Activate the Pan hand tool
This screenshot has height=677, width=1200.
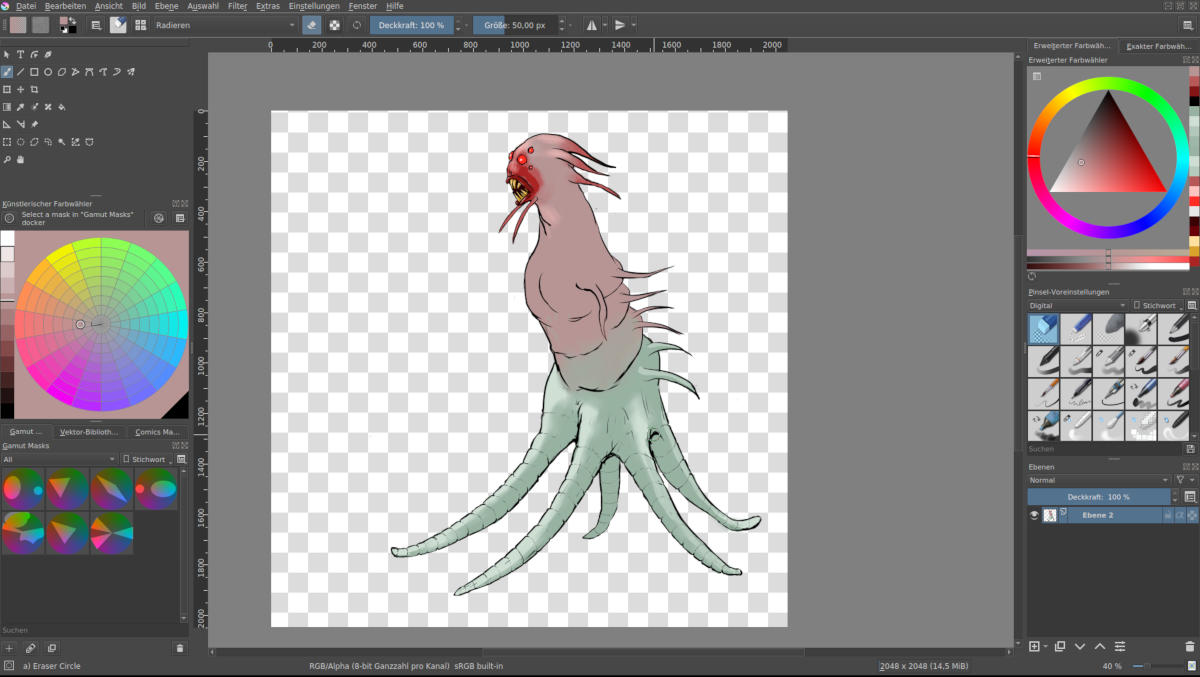tap(20, 159)
